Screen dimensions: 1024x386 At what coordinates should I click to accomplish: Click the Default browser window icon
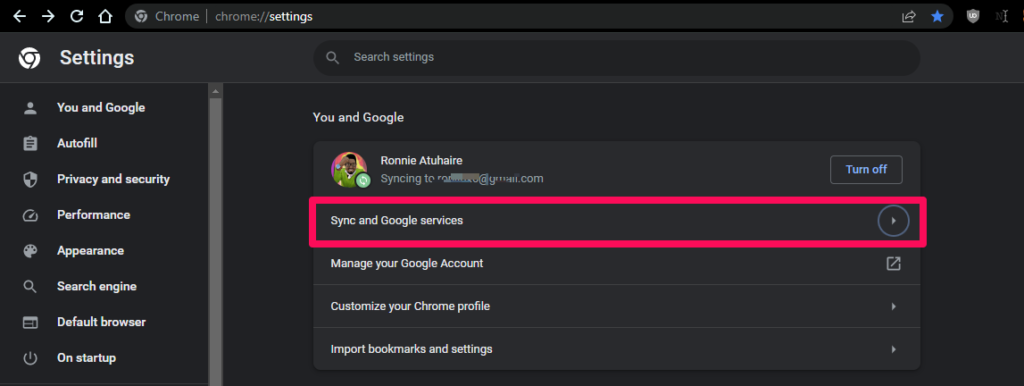pos(30,322)
